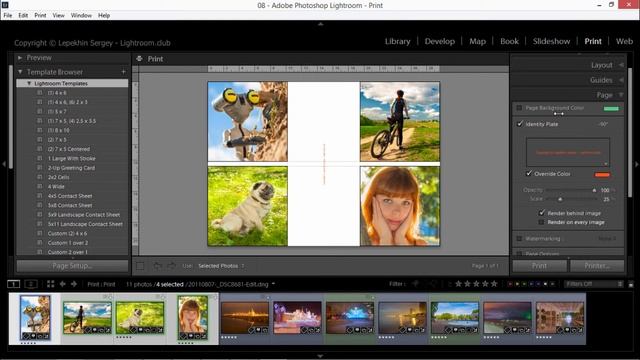
Task: Uncheck Render behind image
Action: [542, 213]
